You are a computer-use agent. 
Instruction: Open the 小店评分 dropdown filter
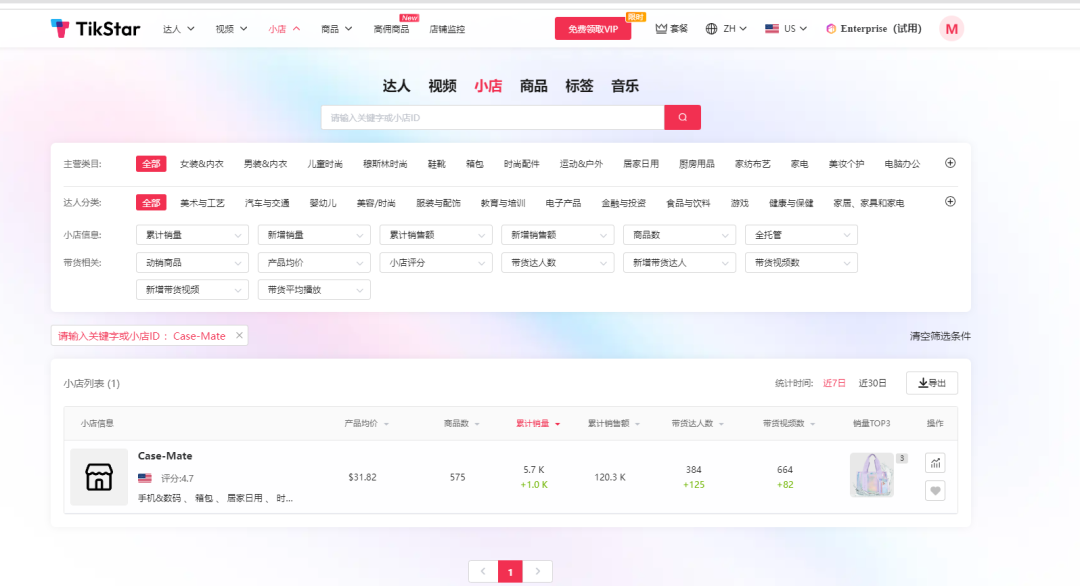coord(435,263)
